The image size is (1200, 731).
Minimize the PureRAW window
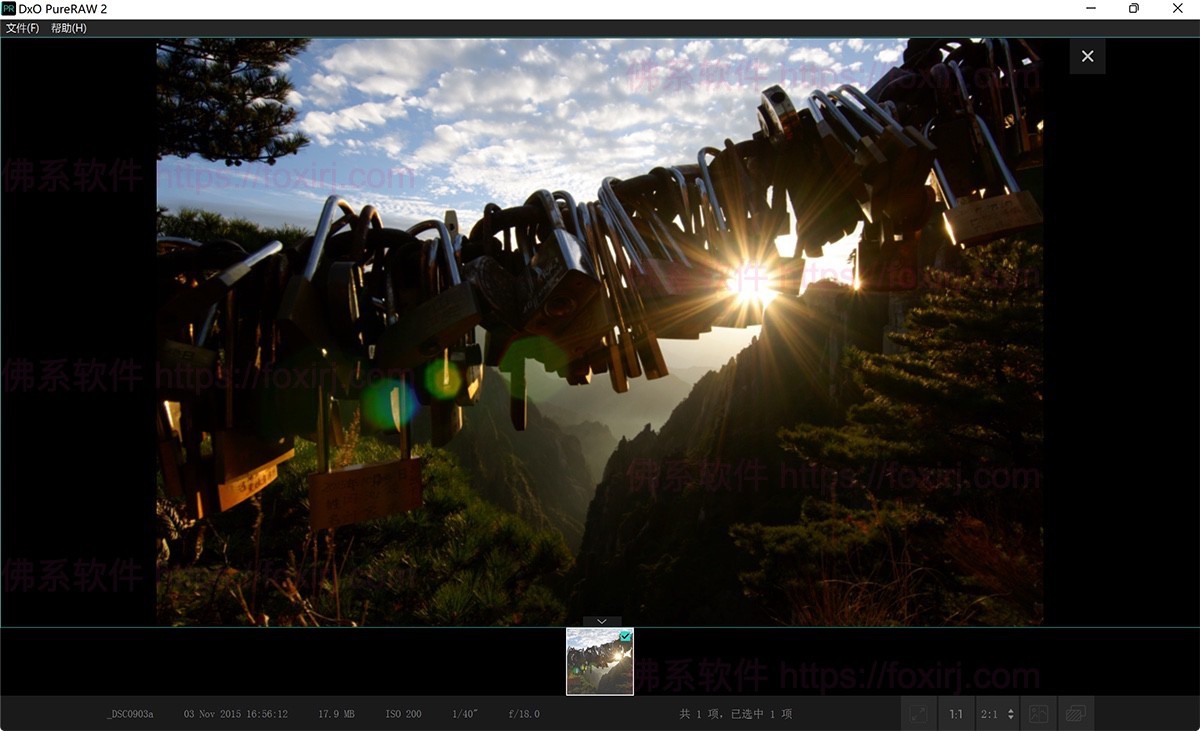point(1089,8)
